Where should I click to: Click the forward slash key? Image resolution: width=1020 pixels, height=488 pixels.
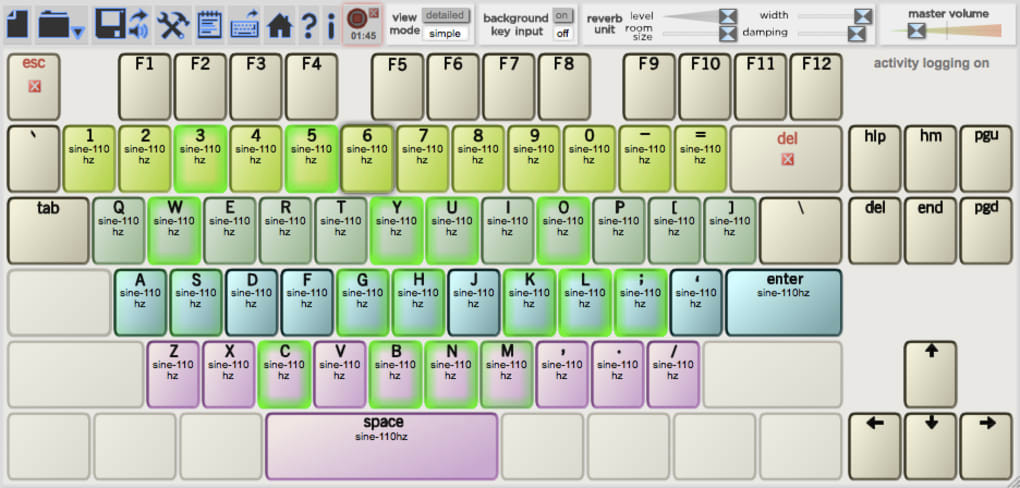[673, 375]
